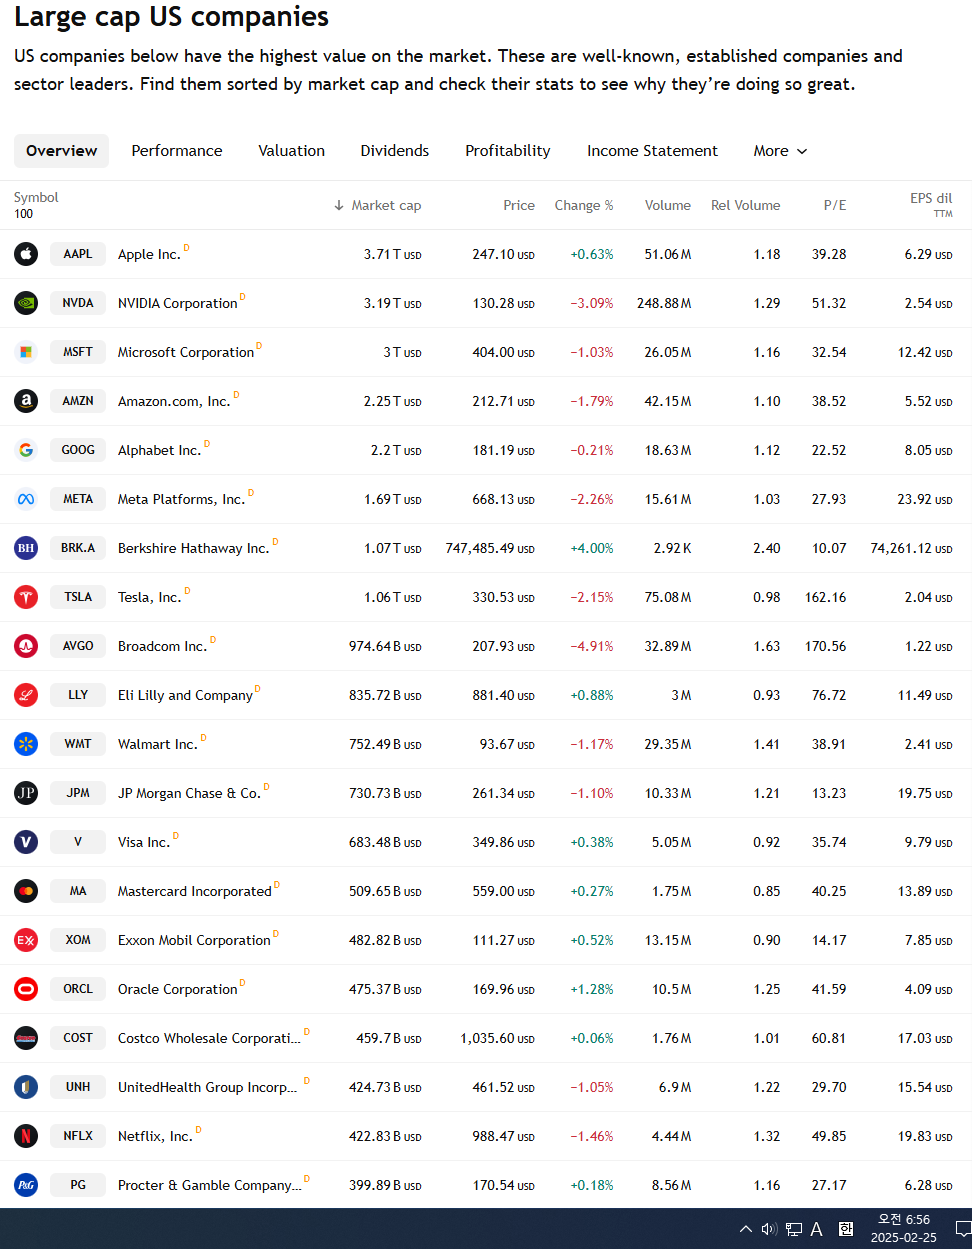Open the AVGO ticker link

point(78,646)
